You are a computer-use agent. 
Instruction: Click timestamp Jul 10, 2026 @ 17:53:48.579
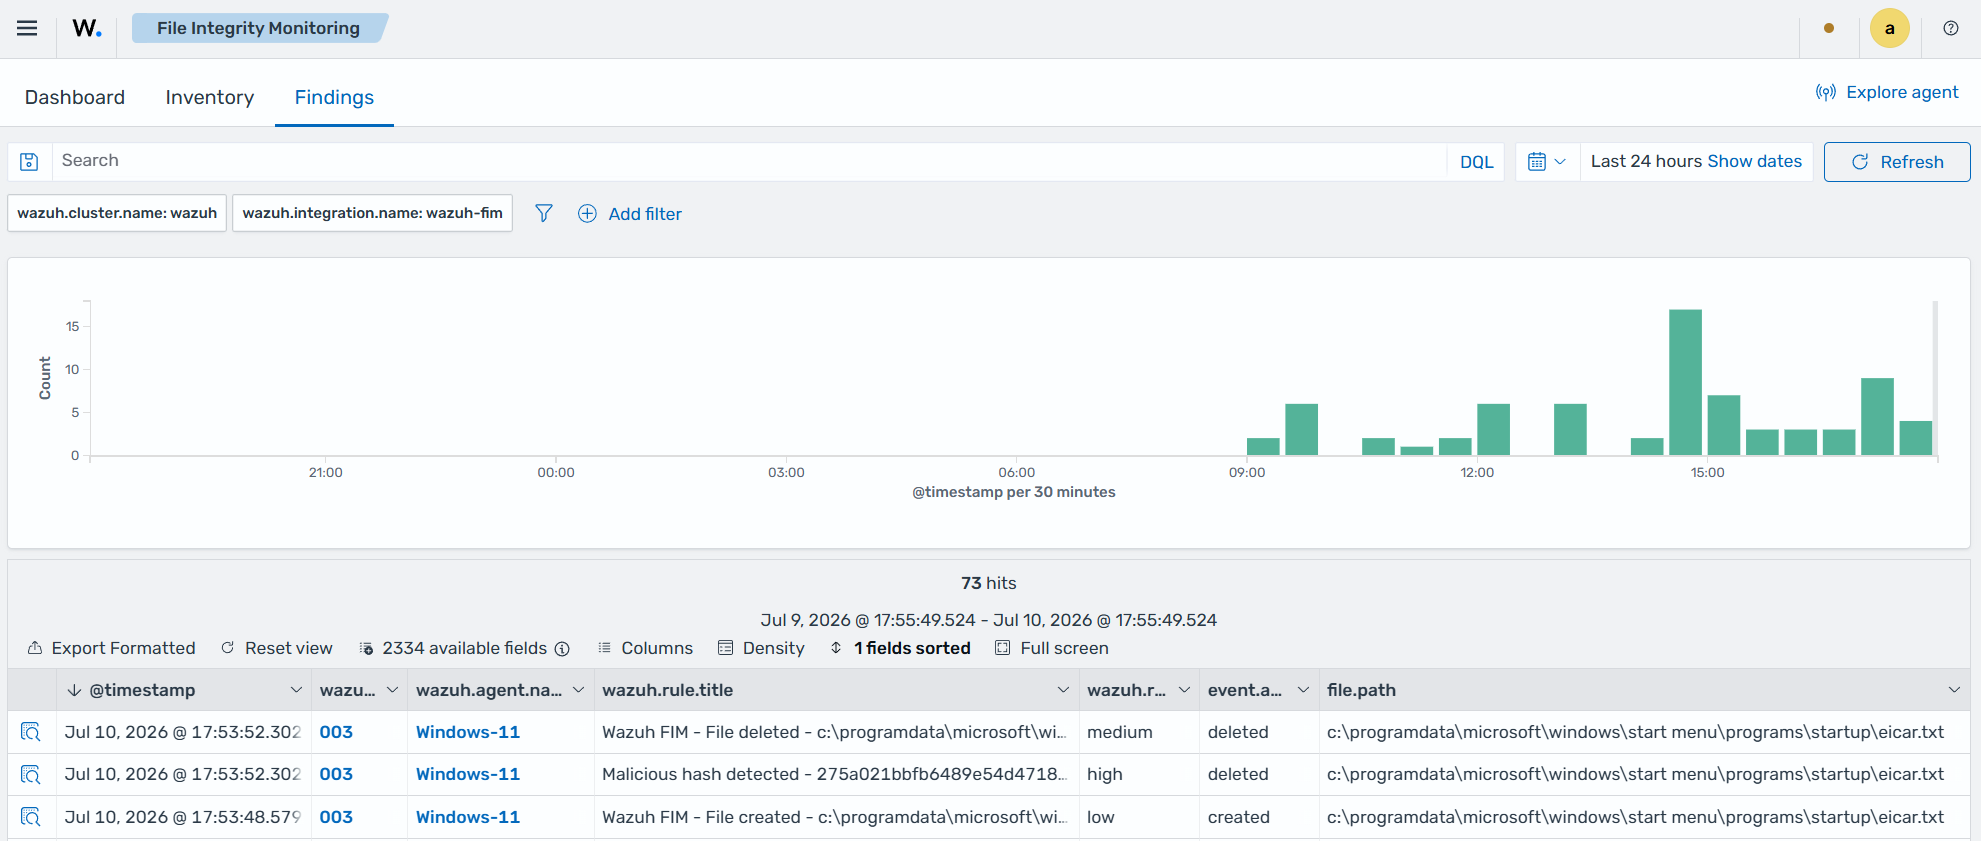coord(183,817)
